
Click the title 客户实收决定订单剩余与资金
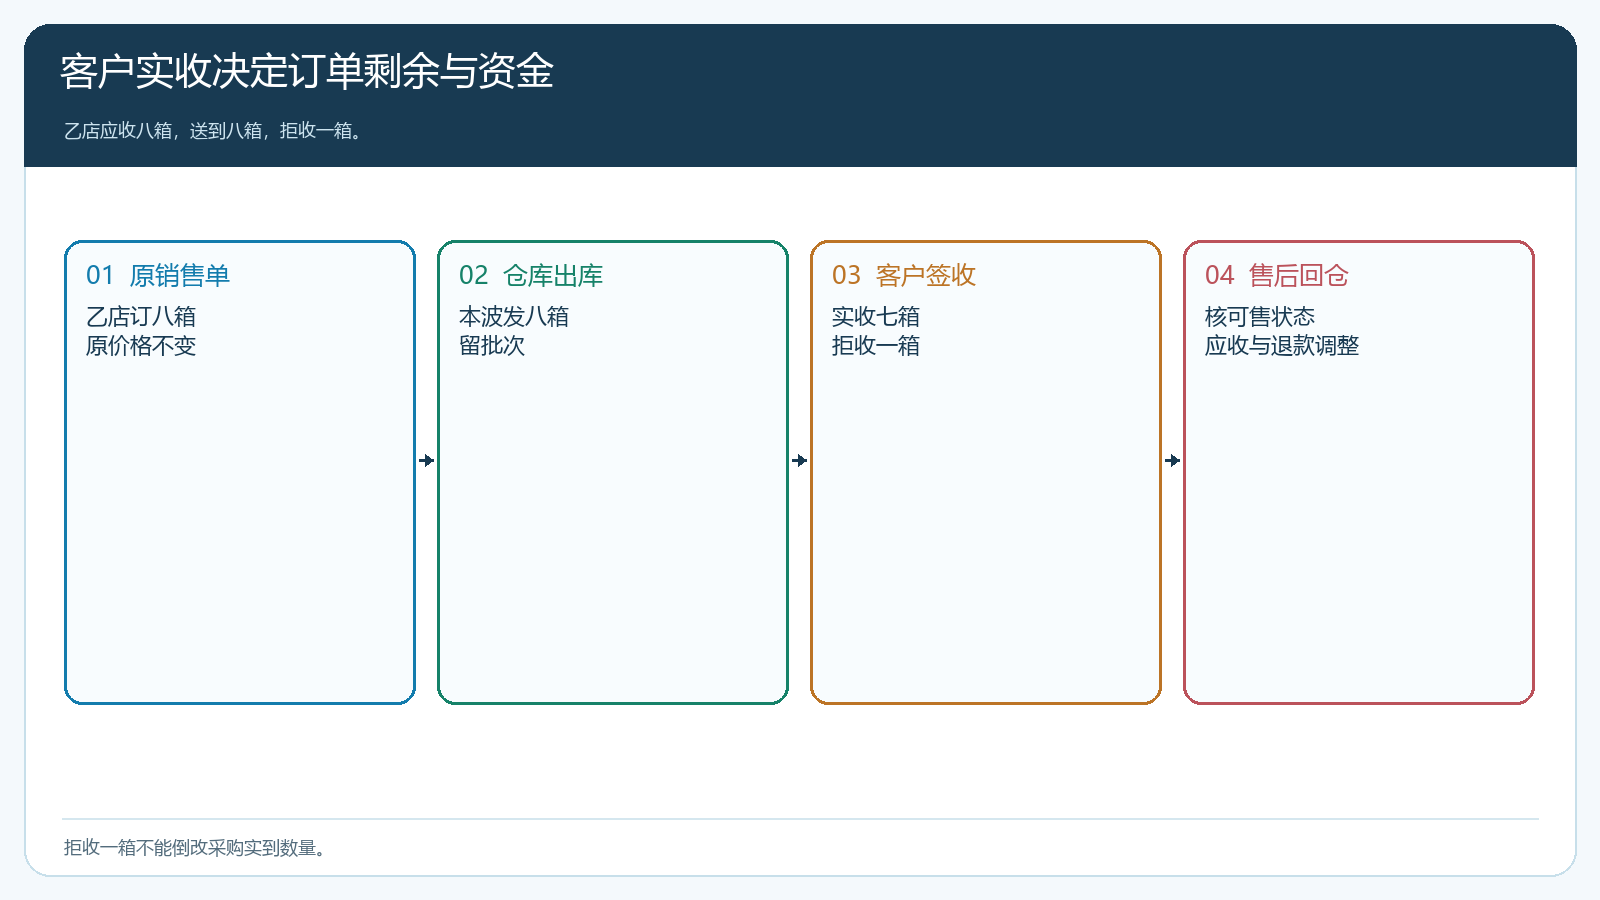(307, 71)
